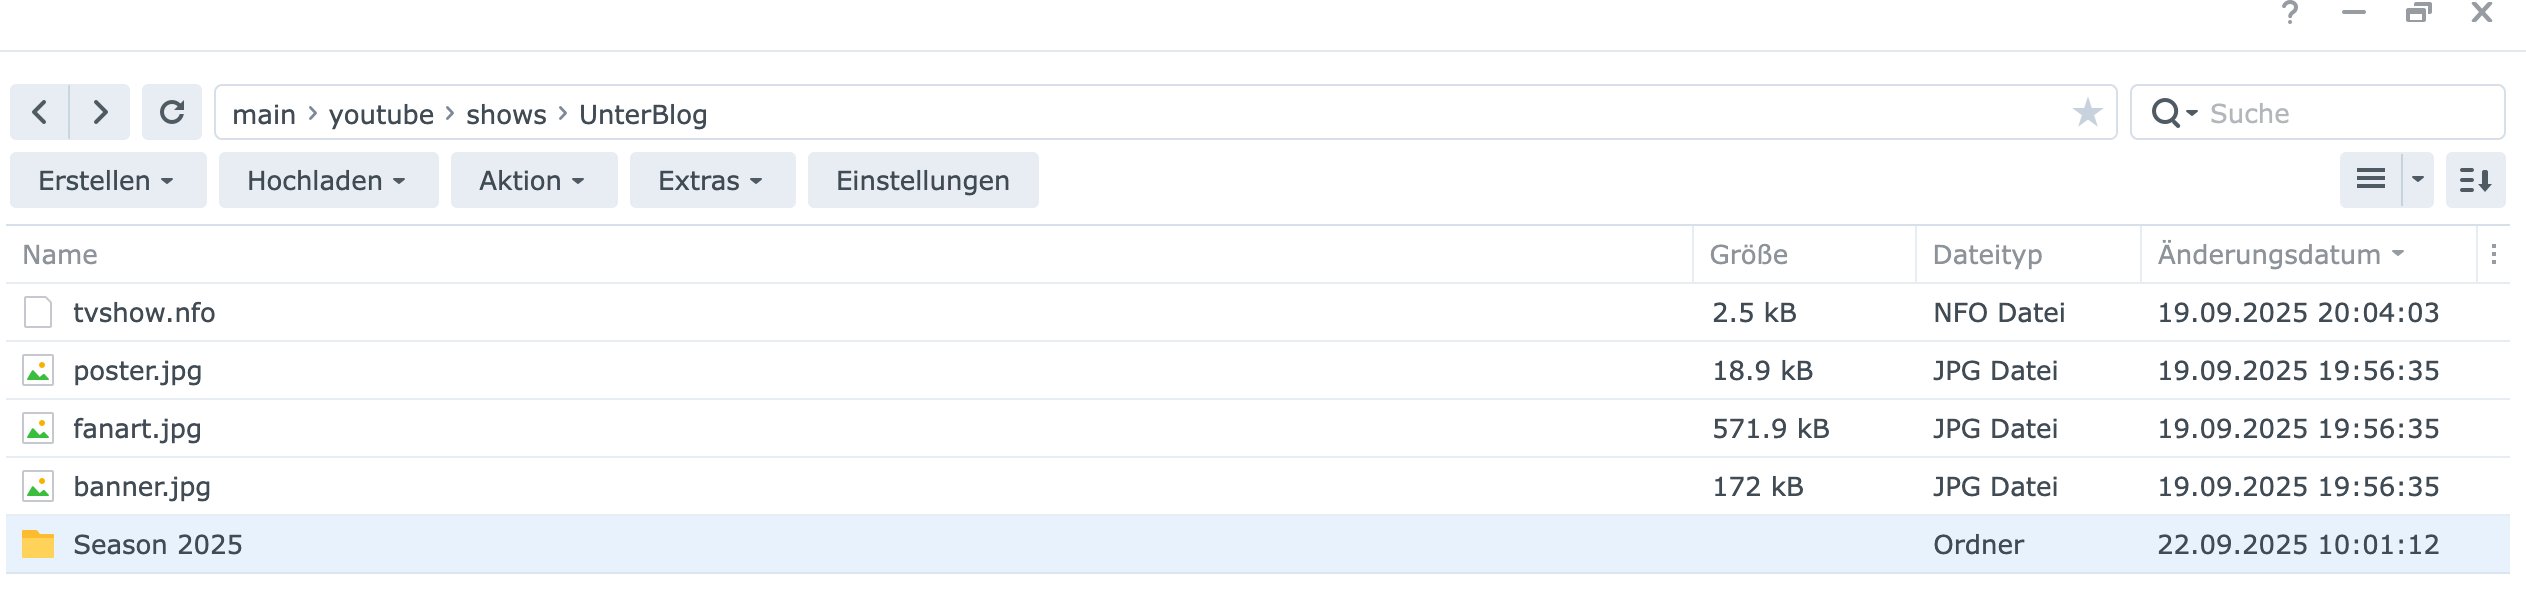Expand the Hochladen dropdown
Image resolution: width=2526 pixels, height=592 pixels.
[x=327, y=181]
